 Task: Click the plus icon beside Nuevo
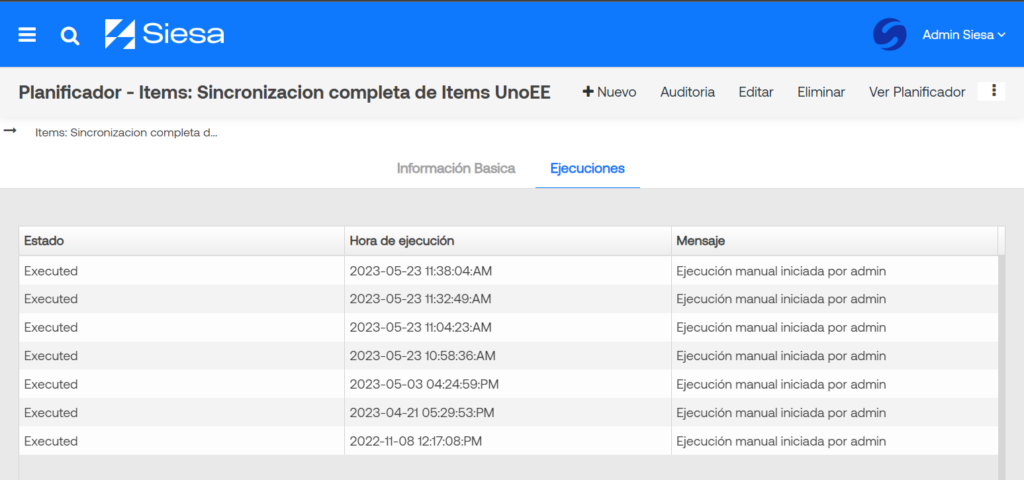pos(588,91)
